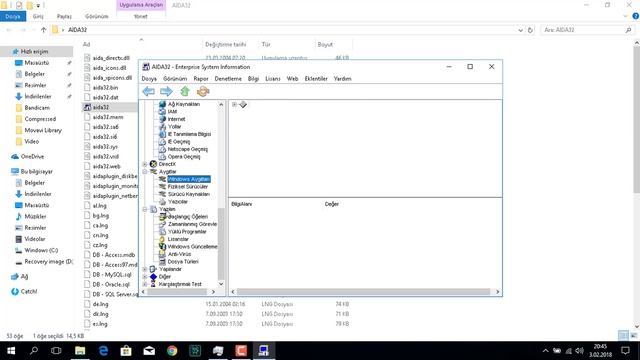This screenshot has width=640, height=360.
Task: Click the right pane horizontal scrollbar
Action: tap(363, 292)
